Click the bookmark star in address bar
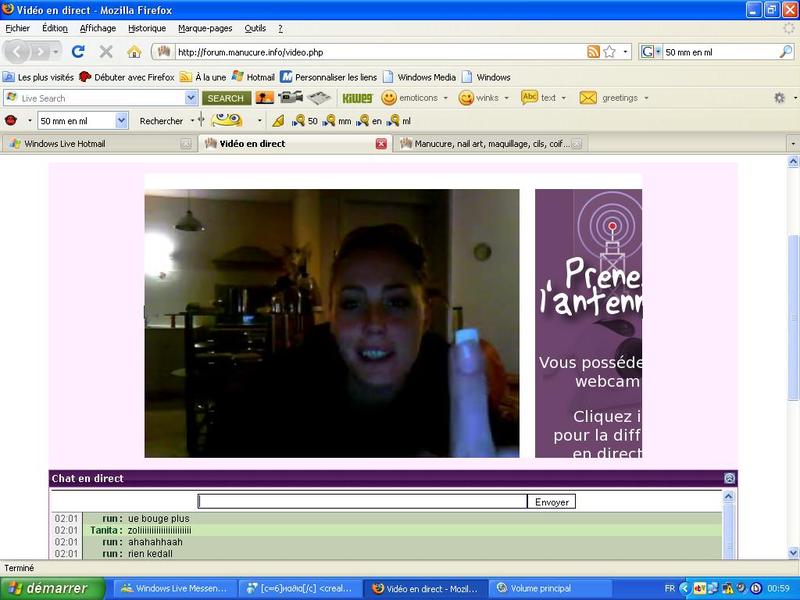The width and height of the screenshot is (800, 600). pos(609,52)
